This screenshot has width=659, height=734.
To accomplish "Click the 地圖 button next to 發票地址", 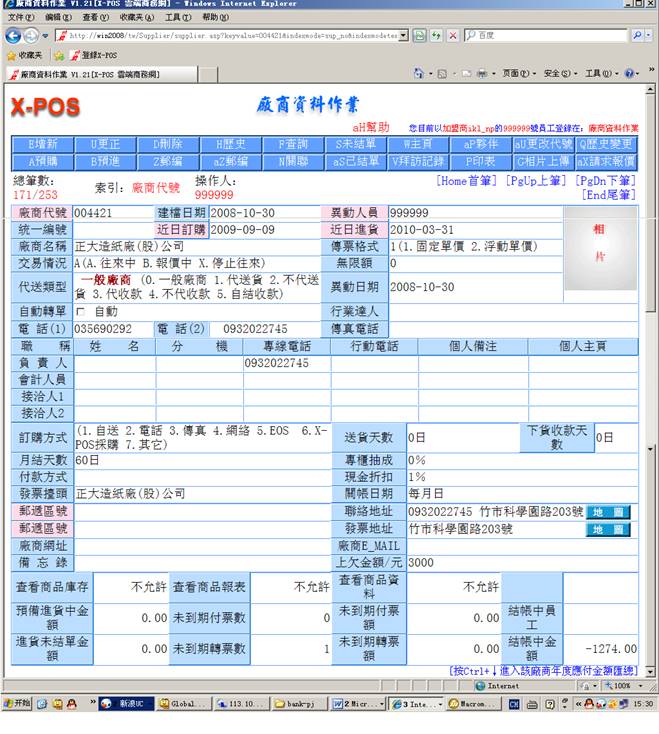I will [608, 529].
